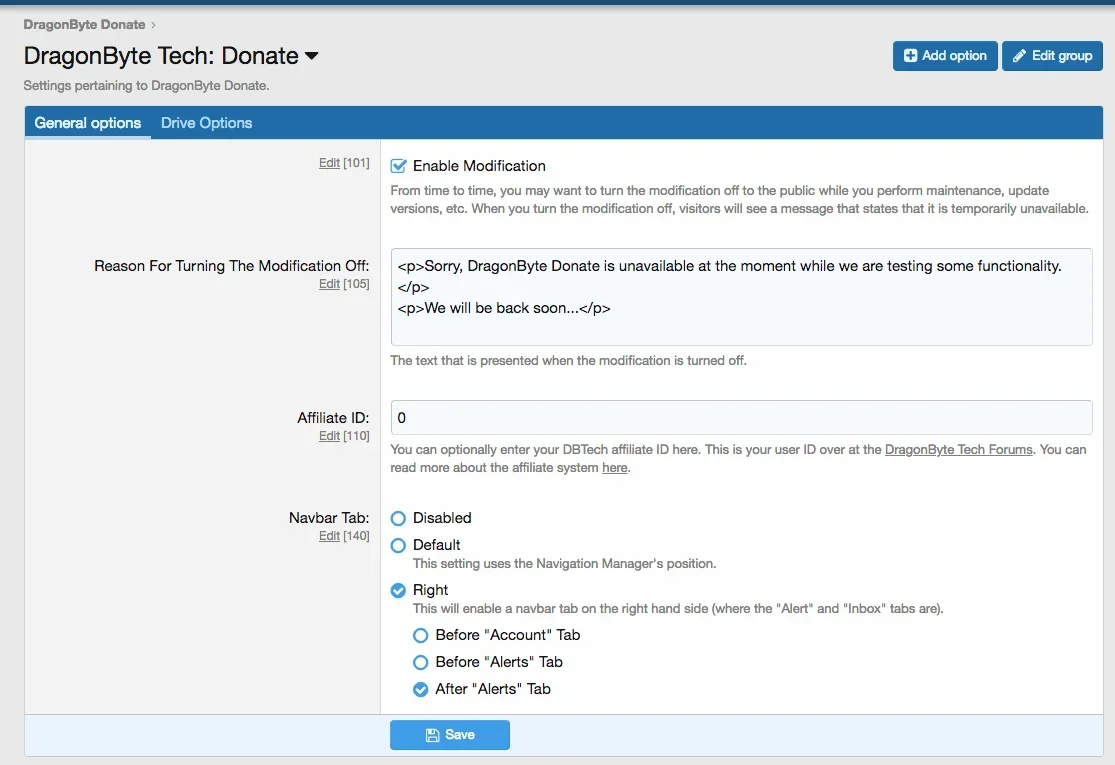Open the affiliate system "here" link
Viewport: 1115px width, 765px height.
614,468
